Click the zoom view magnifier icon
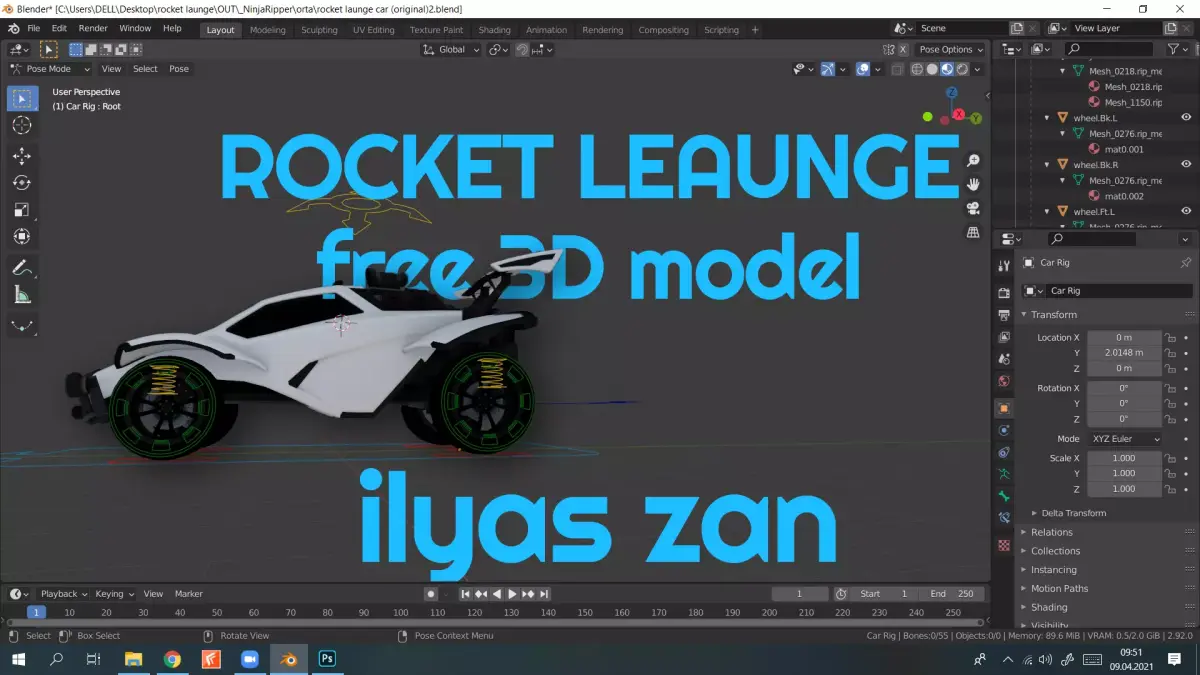1200x675 pixels. pyautogui.click(x=973, y=161)
